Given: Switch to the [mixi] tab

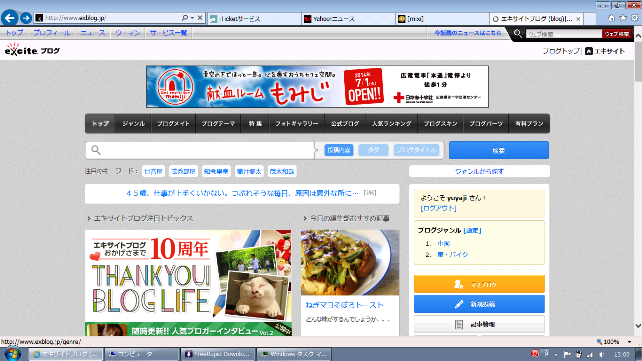Looking at the screenshot, I should coord(442,19).
